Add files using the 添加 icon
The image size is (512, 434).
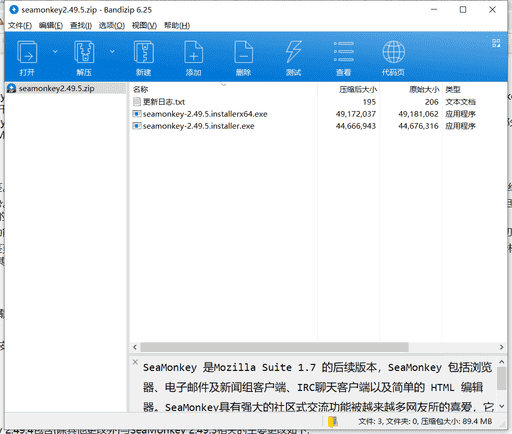[x=194, y=57]
